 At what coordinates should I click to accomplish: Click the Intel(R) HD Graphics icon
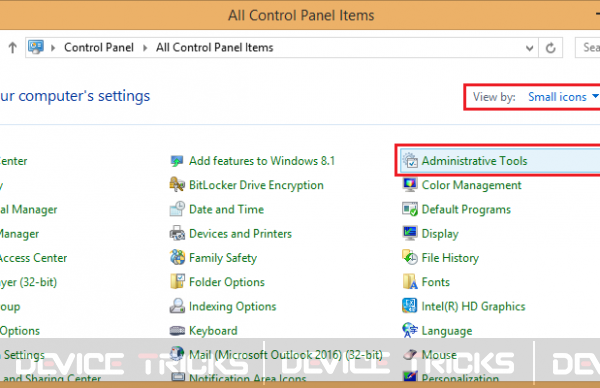(x=410, y=306)
